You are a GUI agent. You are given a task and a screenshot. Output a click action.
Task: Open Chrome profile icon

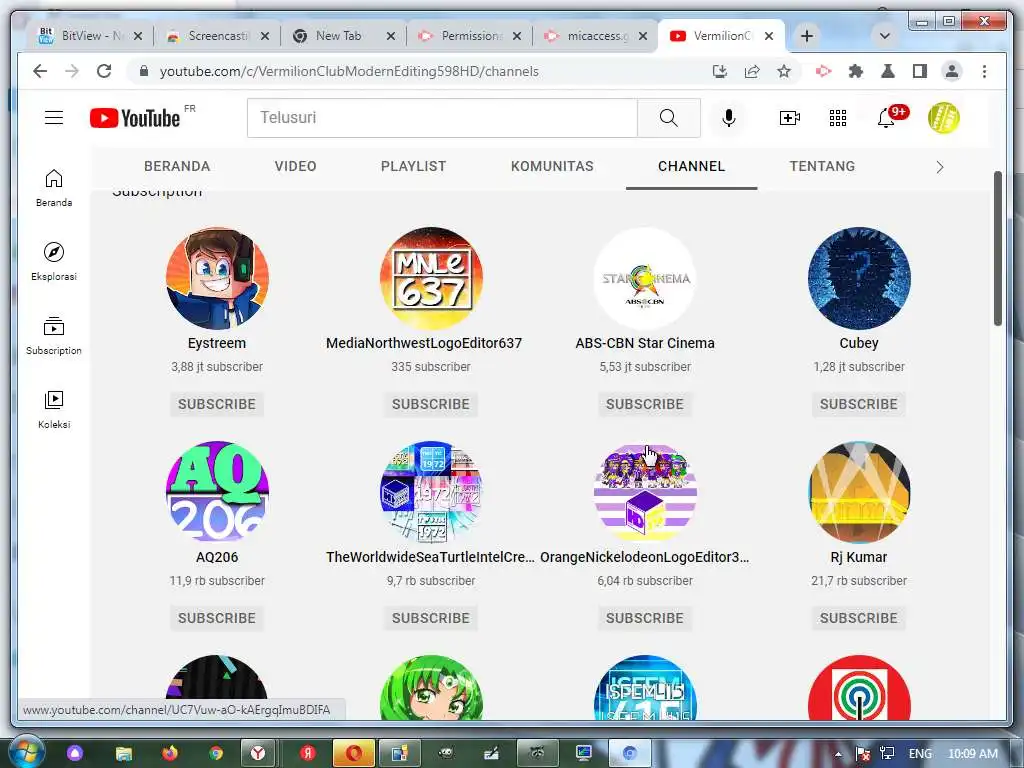(x=952, y=71)
